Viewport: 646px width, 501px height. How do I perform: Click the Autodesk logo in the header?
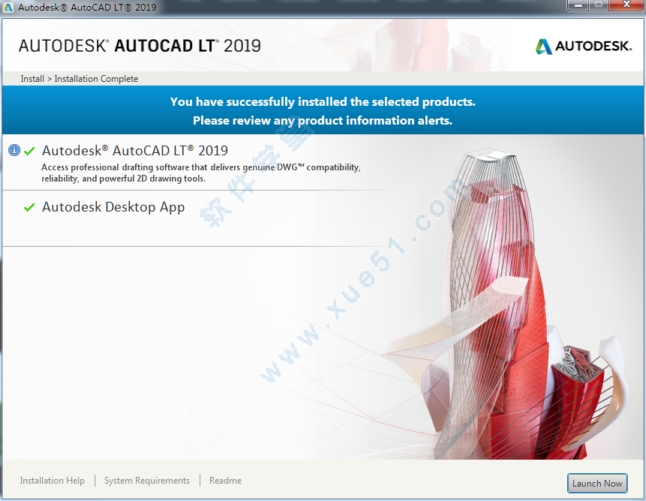pos(583,46)
